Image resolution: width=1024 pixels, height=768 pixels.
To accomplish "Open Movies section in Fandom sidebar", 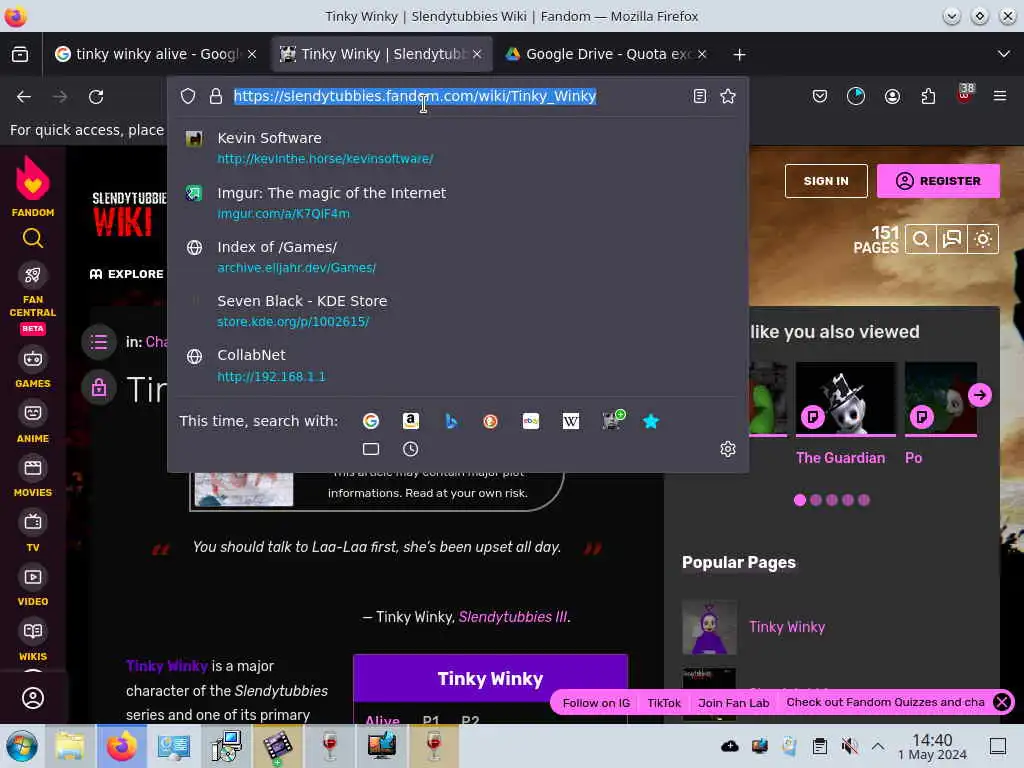I will tap(33, 477).
